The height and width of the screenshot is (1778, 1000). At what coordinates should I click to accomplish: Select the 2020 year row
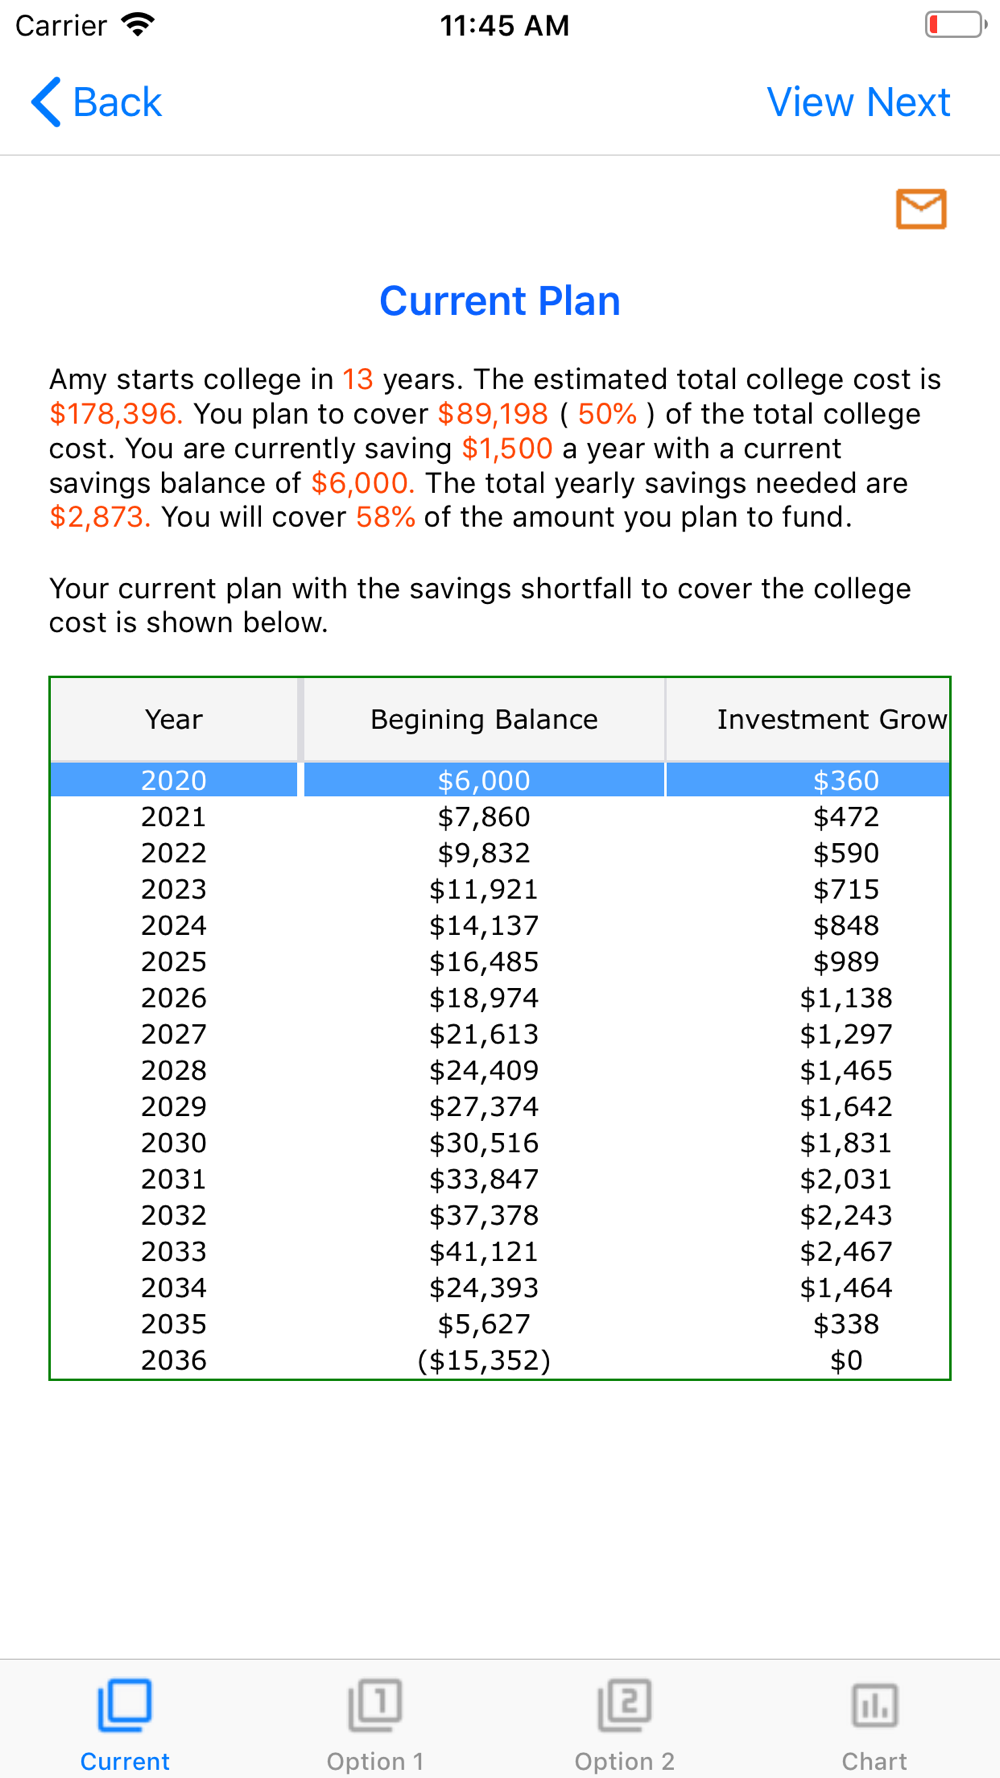pos(500,780)
